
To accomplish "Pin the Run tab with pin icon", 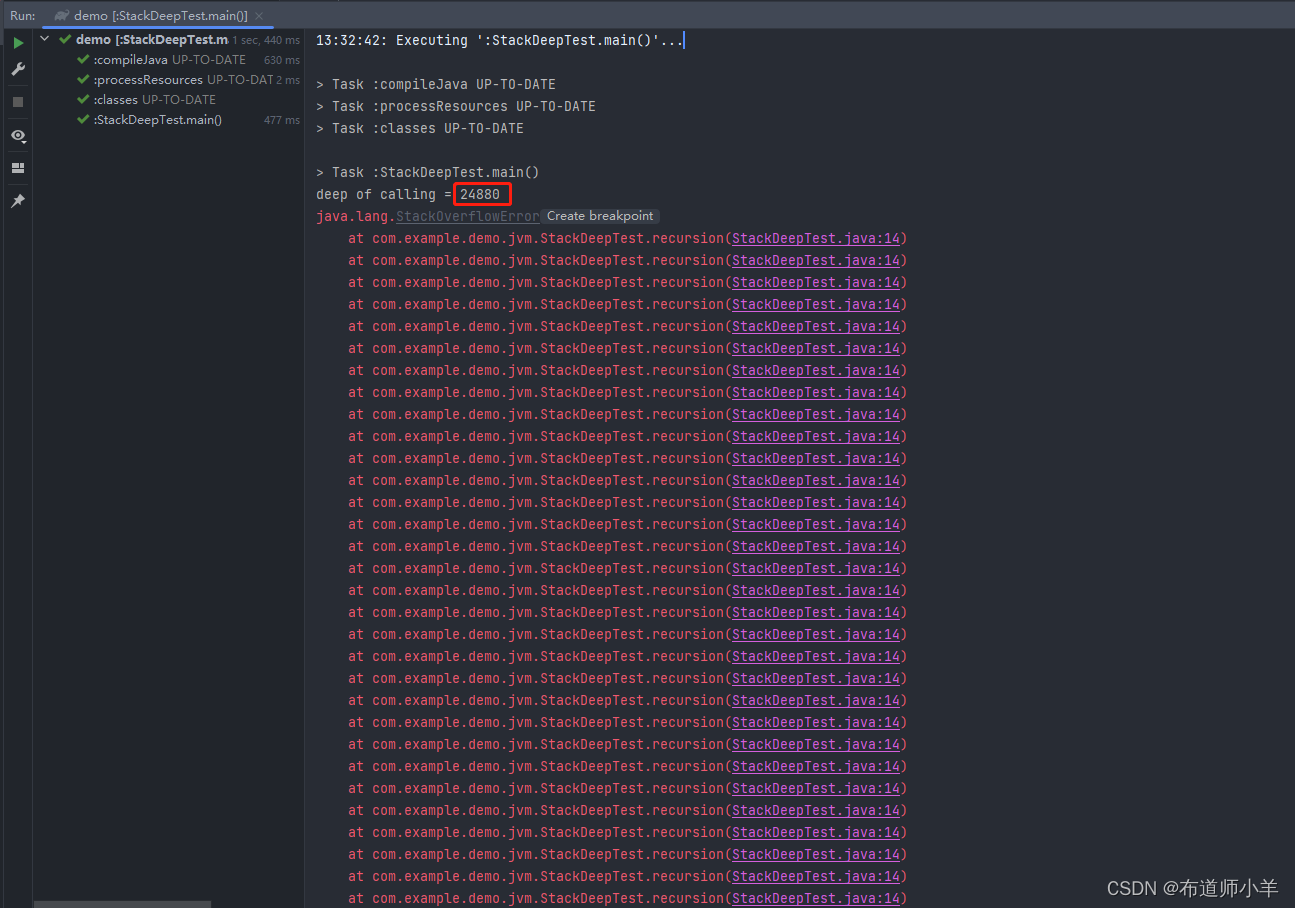I will (18, 201).
